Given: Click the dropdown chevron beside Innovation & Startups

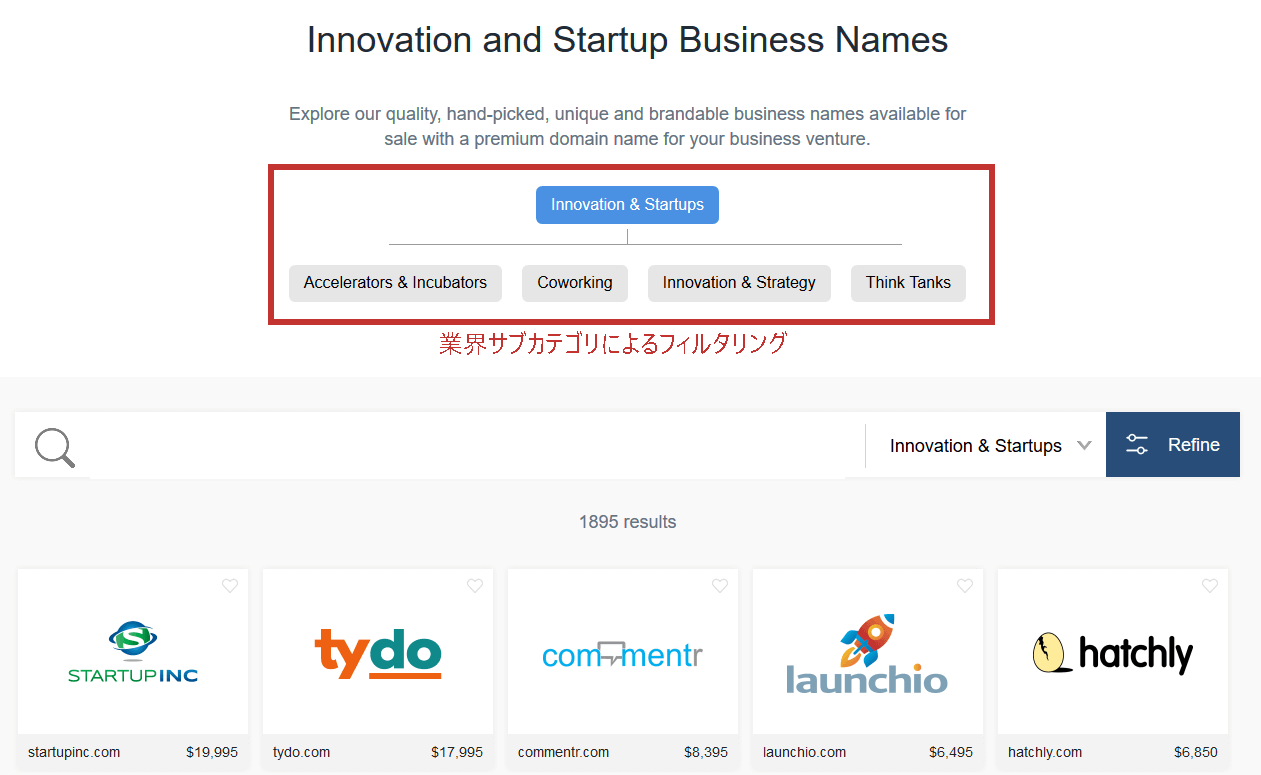Looking at the screenshot, I should 1084,446.
